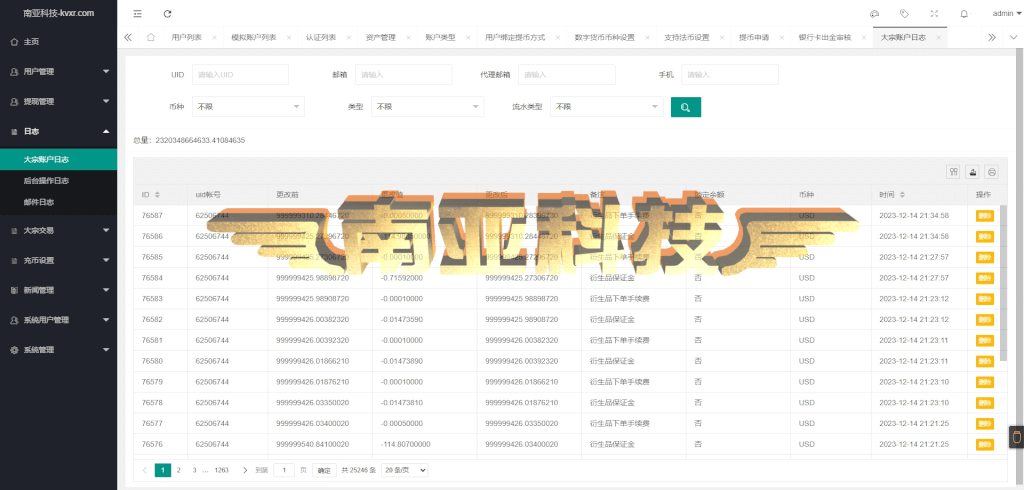
Task: Switch to the 数字货币币种设置 tab
Action: pyautogui.click(x=605, y=38)
